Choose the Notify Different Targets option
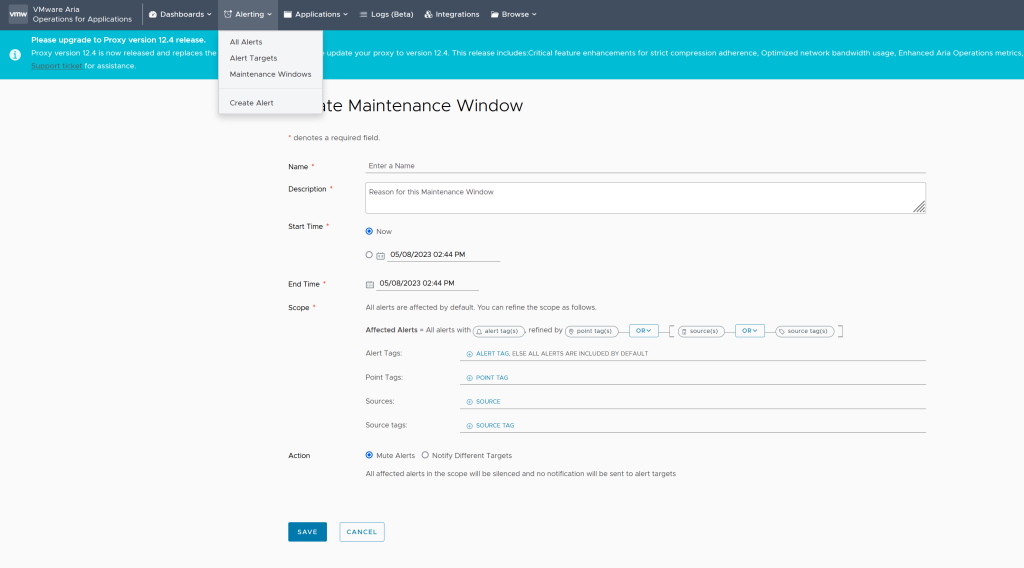 click(425, 455)
